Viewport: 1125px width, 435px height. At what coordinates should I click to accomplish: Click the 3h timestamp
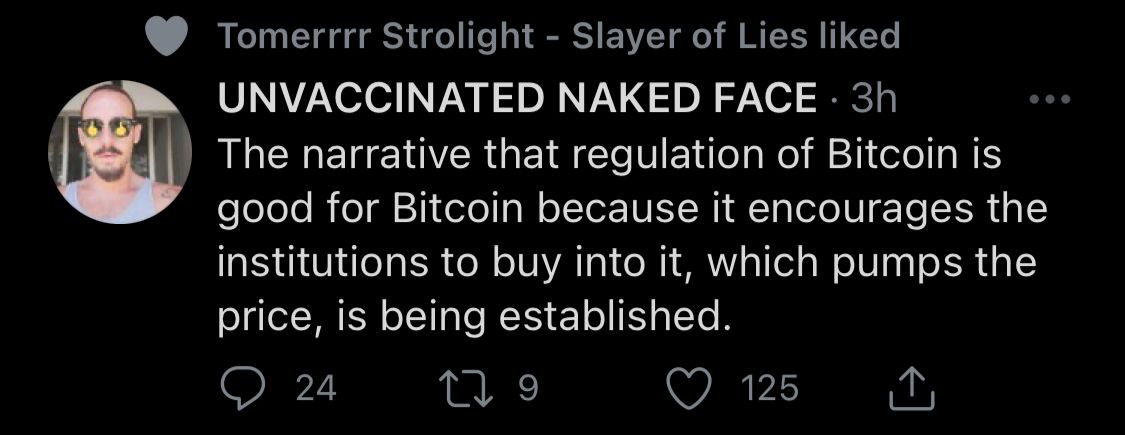pyautogui.click(x=872, y=98)
